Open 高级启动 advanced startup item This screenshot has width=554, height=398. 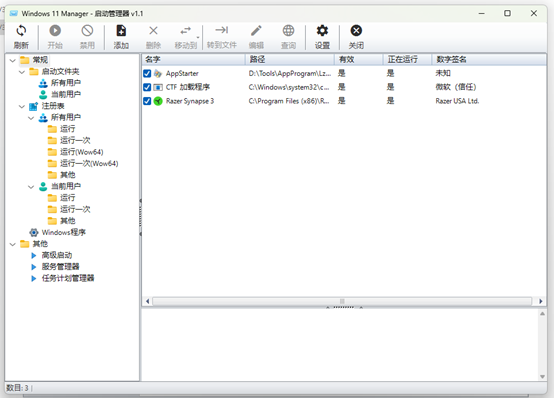point(57,255)
